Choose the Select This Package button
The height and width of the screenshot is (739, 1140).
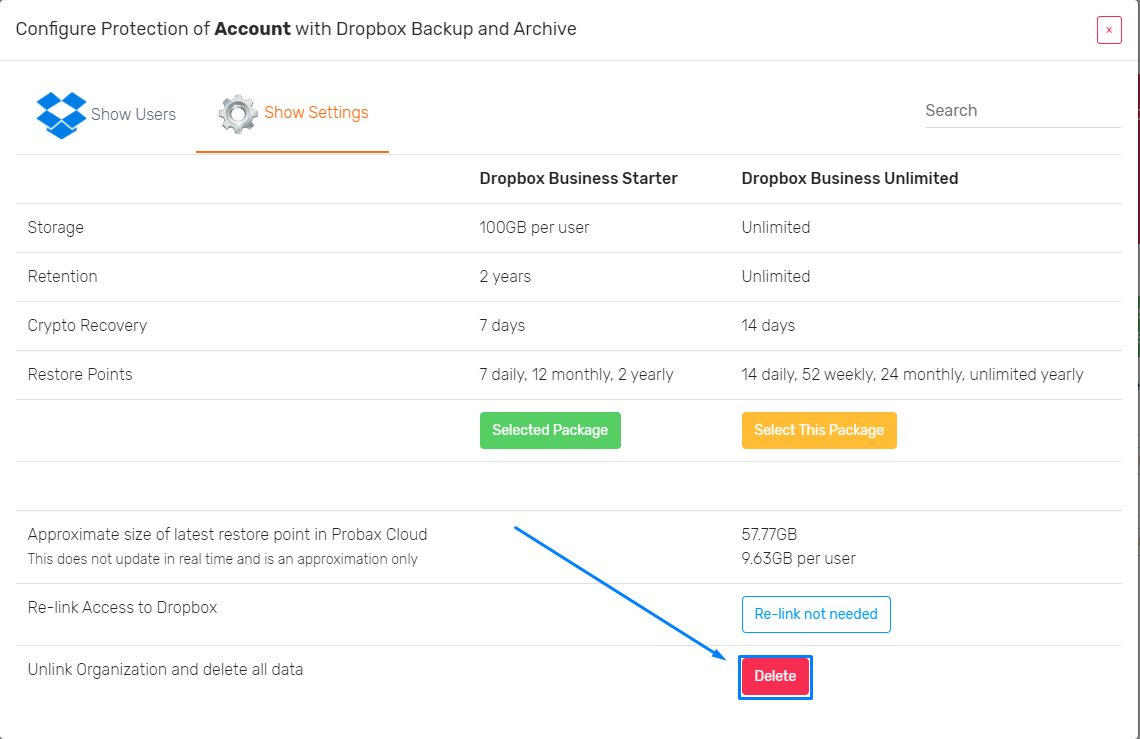(x=819, y=430)
